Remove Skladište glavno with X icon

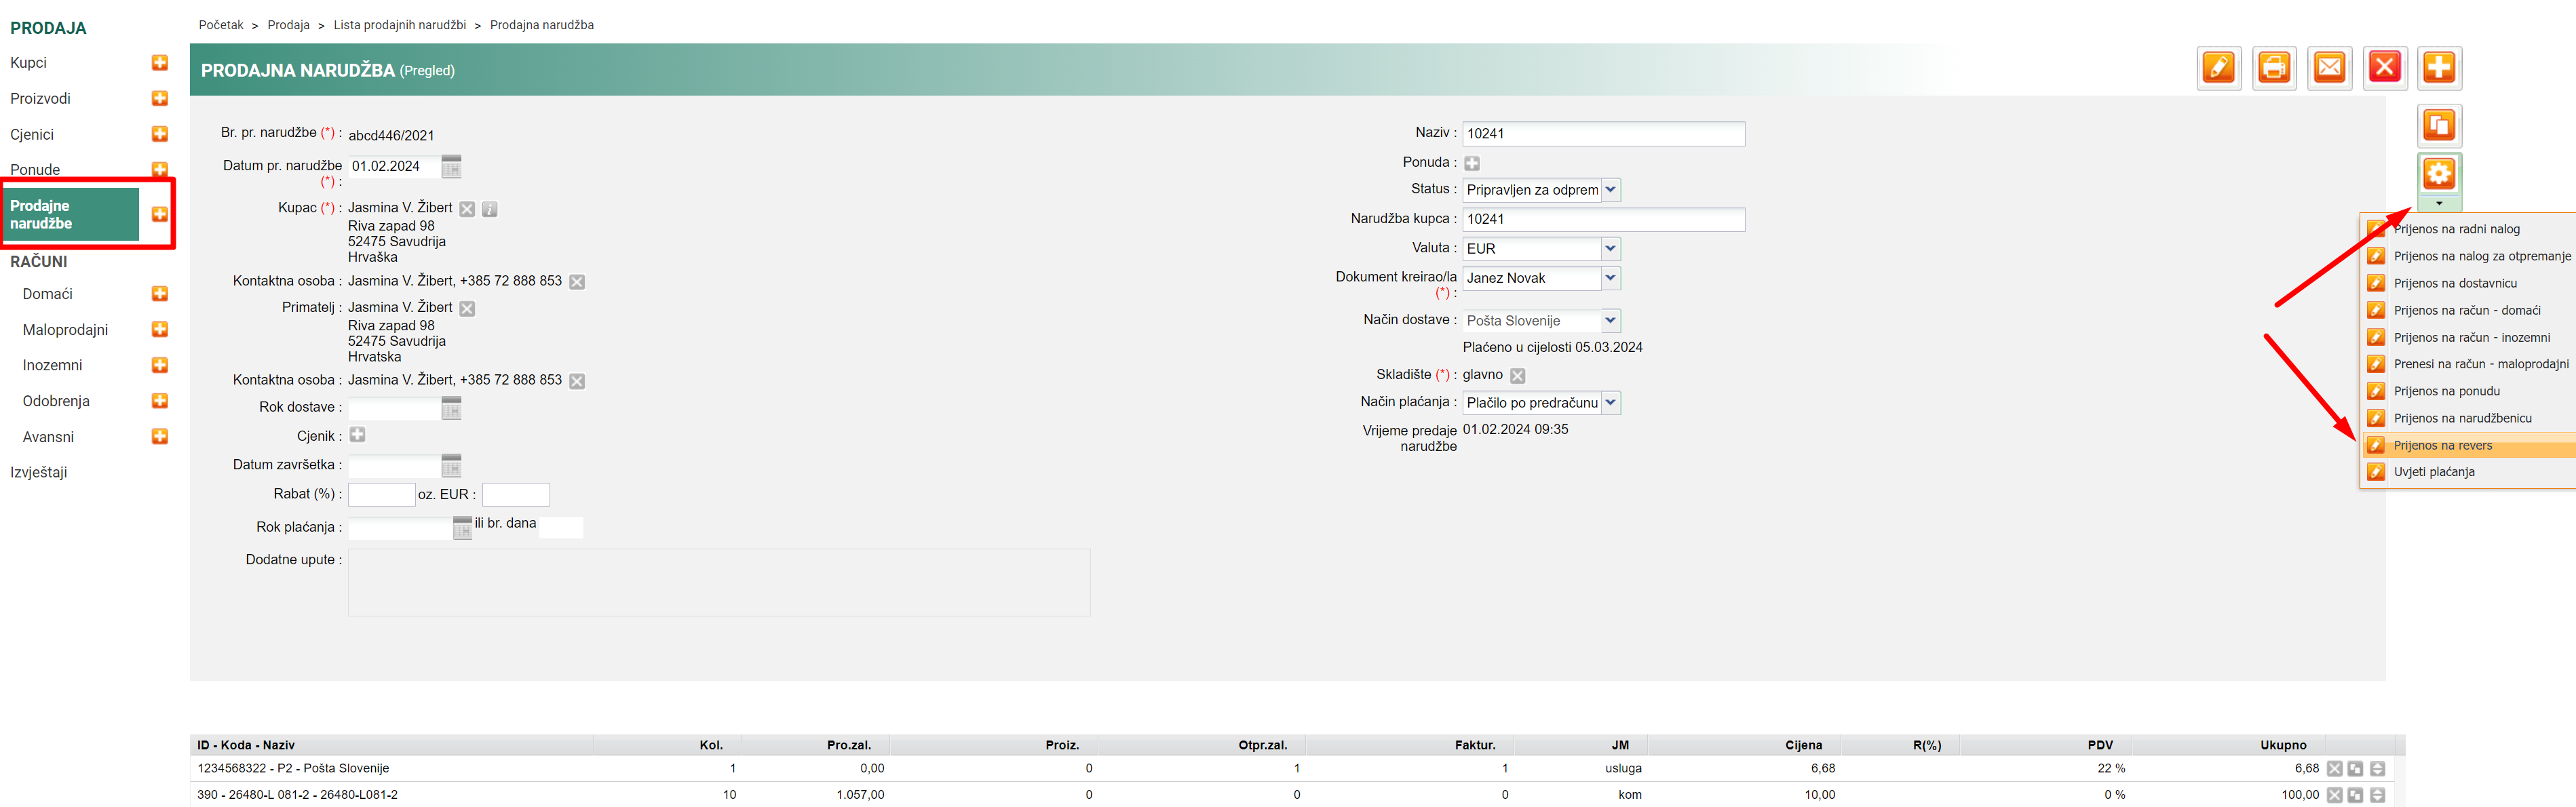pyautogui.click(x=1517, y=376)
